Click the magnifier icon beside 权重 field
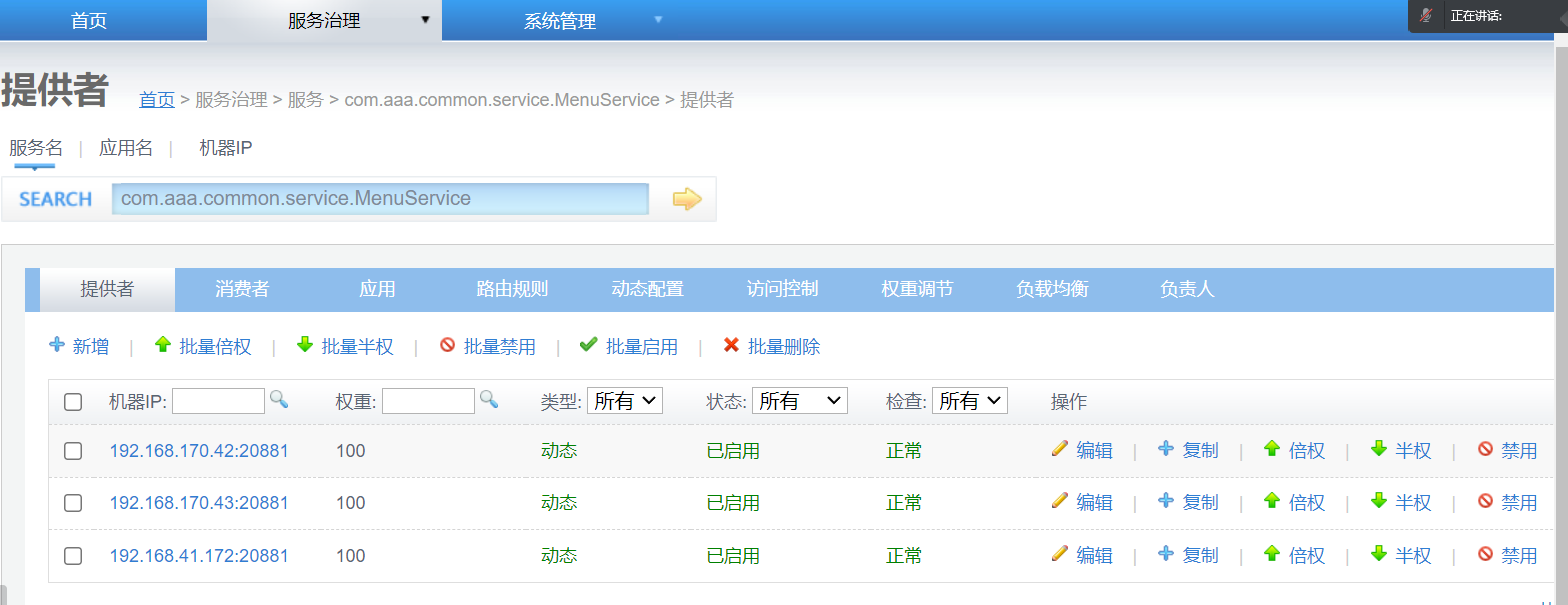 [488, 399]
